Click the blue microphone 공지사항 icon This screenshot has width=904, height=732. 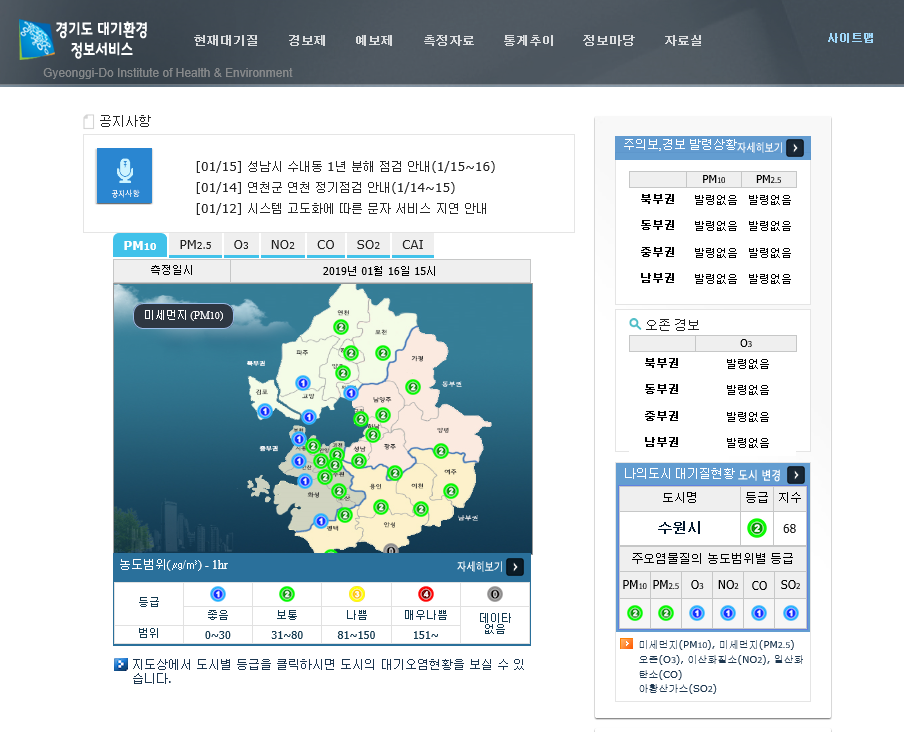pos(124,176)
